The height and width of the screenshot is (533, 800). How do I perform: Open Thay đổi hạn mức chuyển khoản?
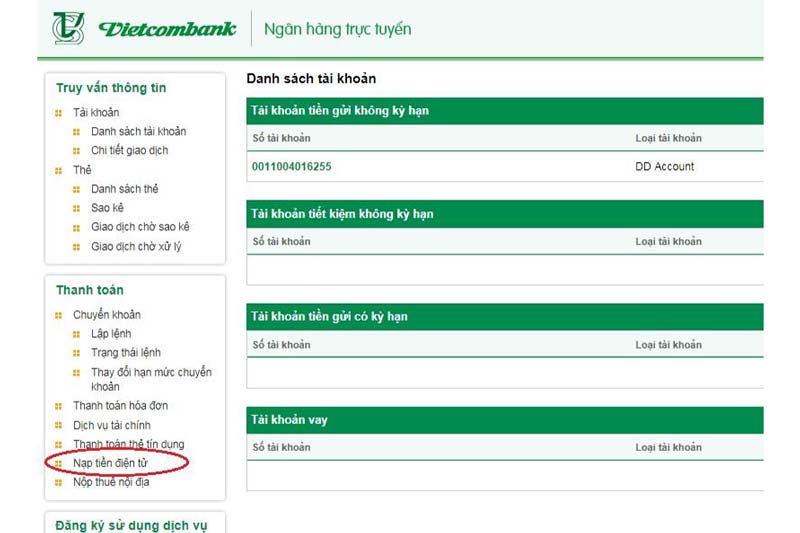click(x=151, y=379)
